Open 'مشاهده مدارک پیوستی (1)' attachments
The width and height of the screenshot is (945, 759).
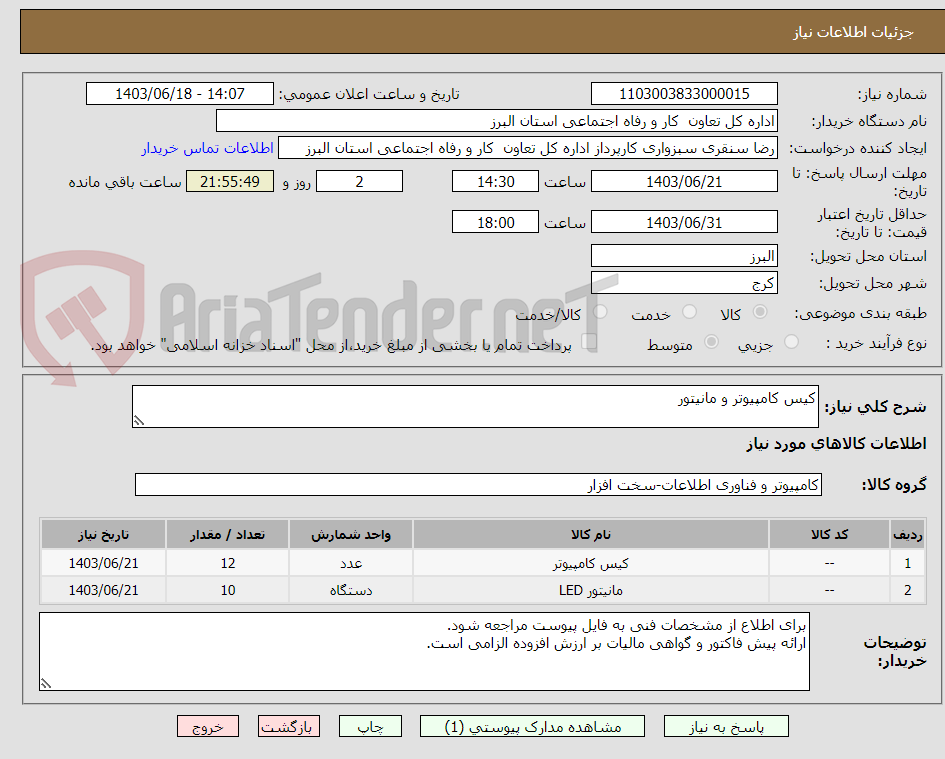click(x=532, y=726)
